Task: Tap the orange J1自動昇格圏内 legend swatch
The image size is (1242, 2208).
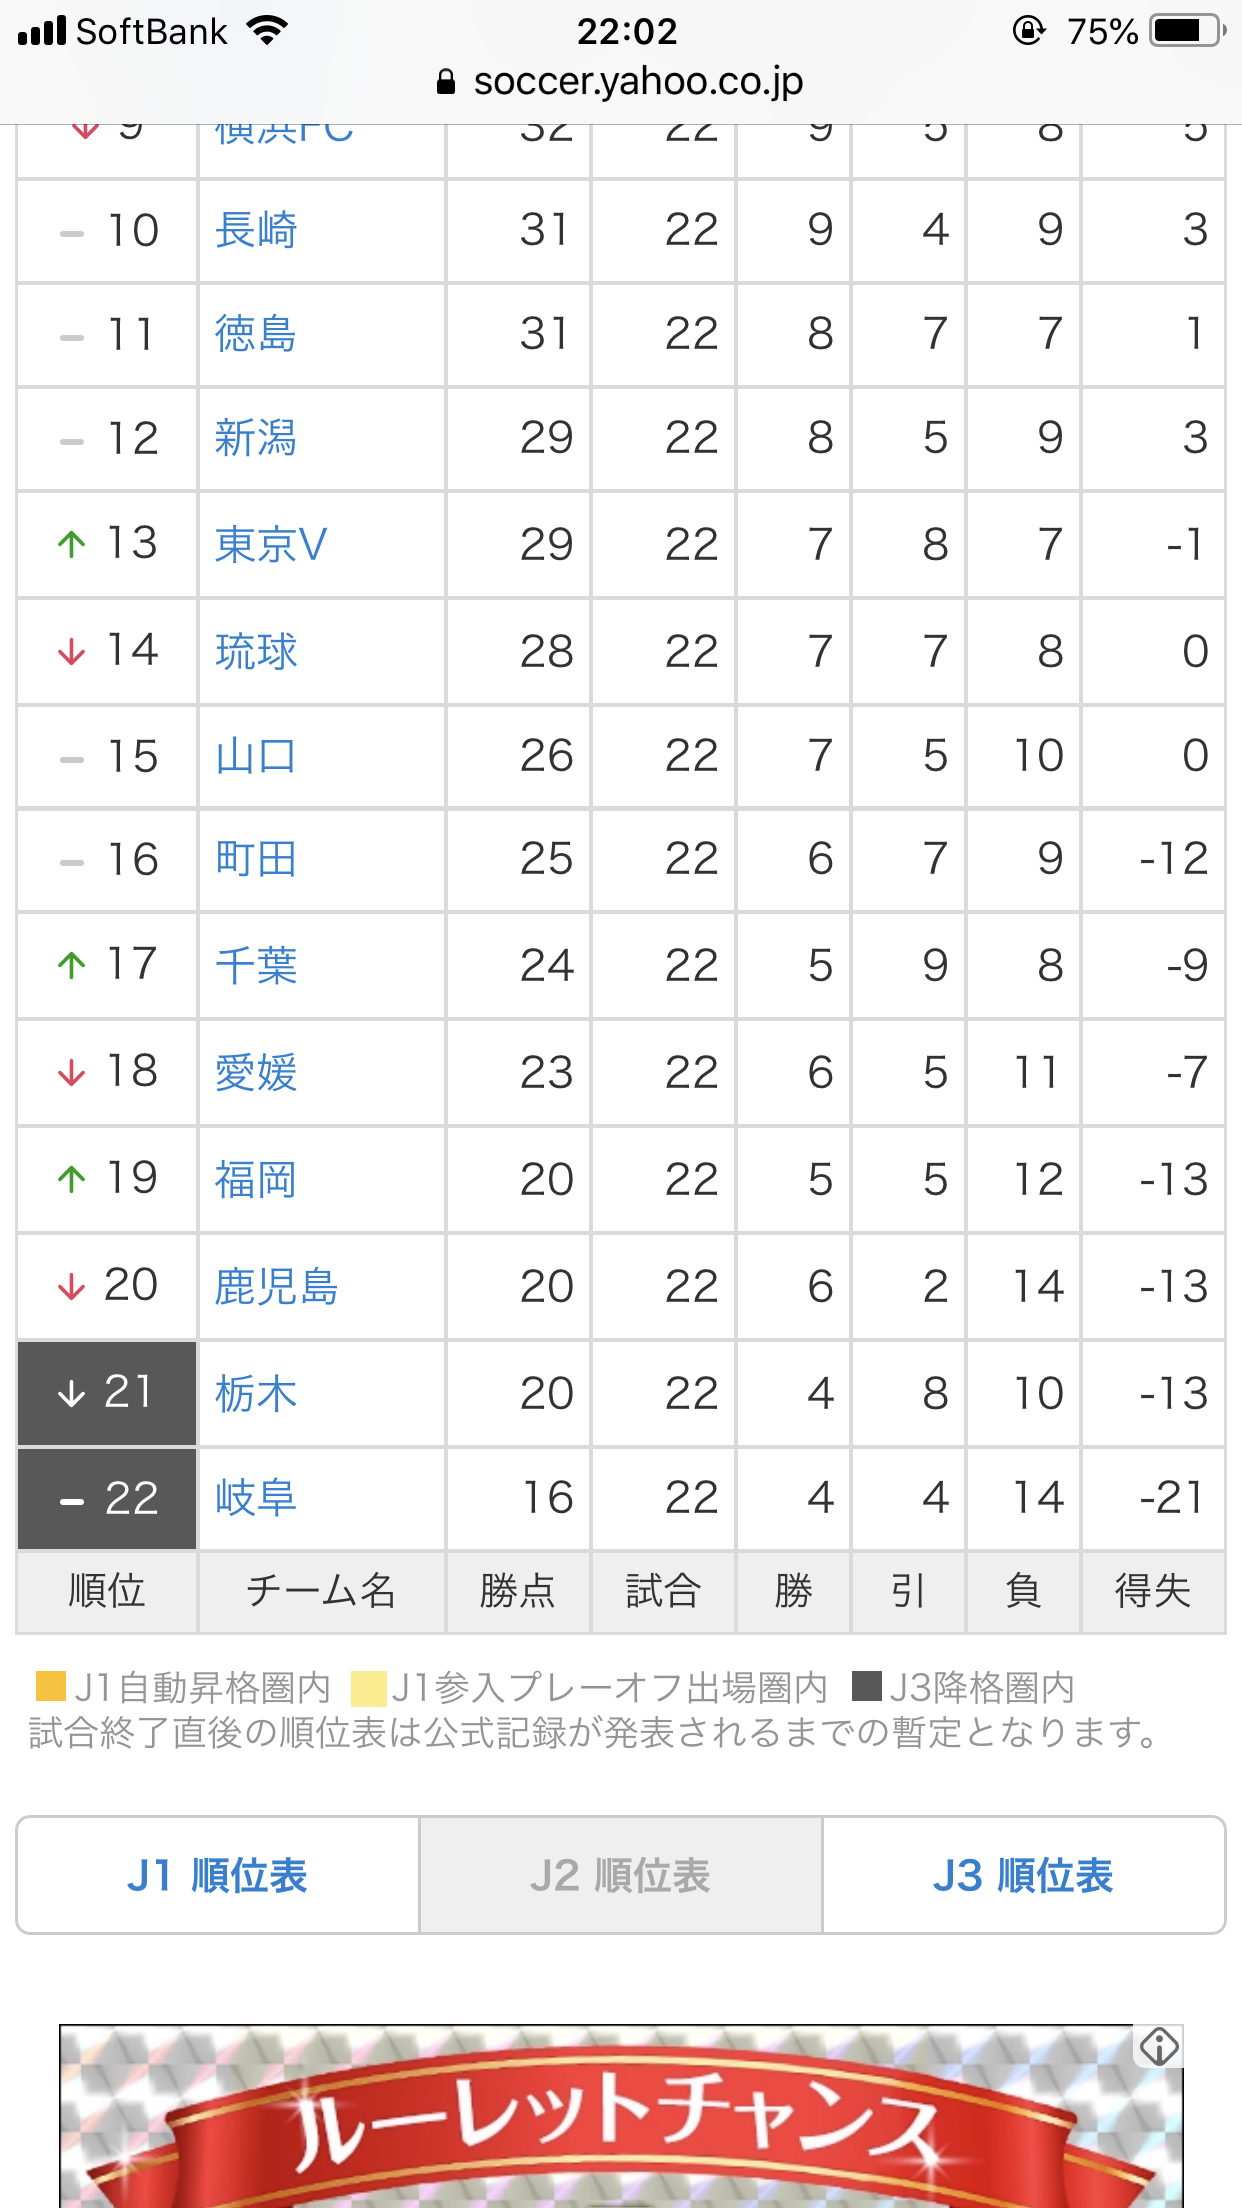Action: point(50,1686)
